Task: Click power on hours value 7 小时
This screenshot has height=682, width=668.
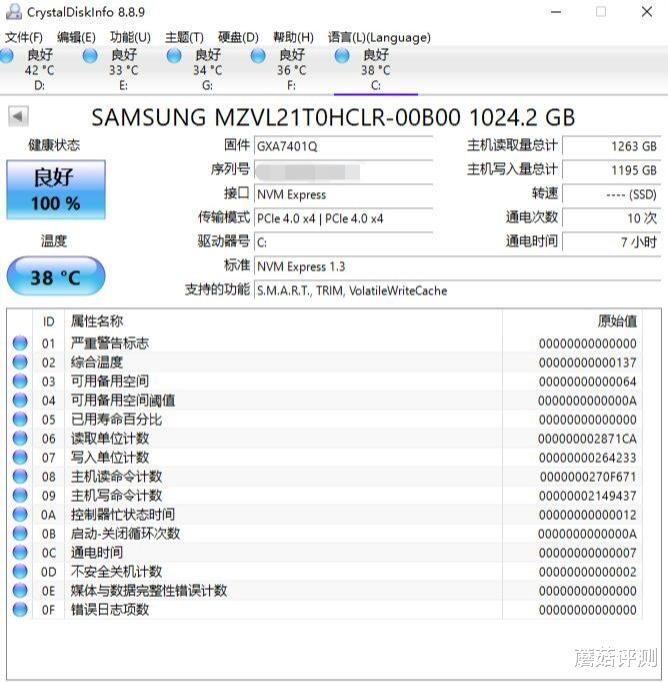Action: [x=611, y=242]
